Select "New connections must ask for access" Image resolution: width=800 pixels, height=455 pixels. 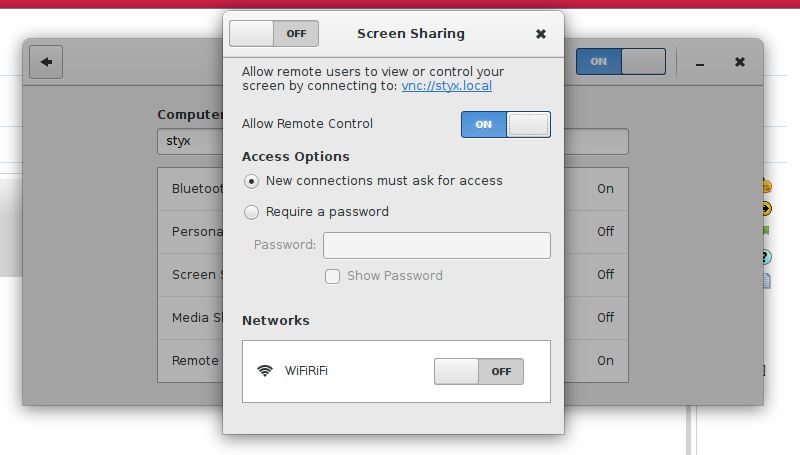tap(251, 181)
